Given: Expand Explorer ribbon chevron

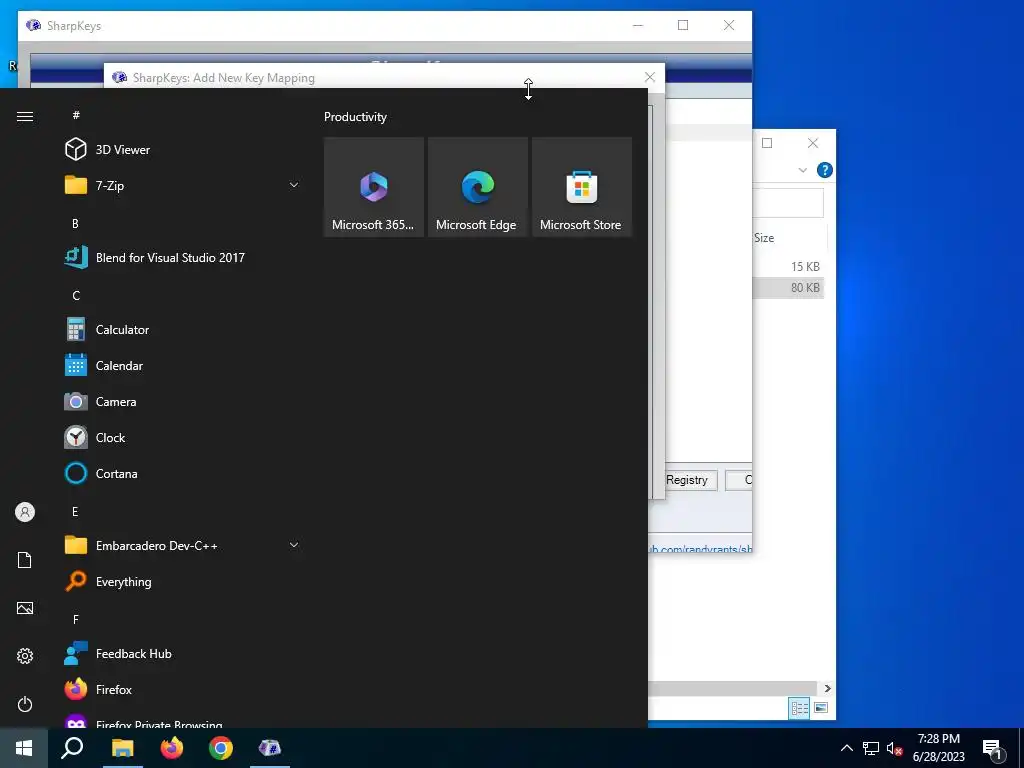Looking at the screenshot, I should [x=803, y=170].
